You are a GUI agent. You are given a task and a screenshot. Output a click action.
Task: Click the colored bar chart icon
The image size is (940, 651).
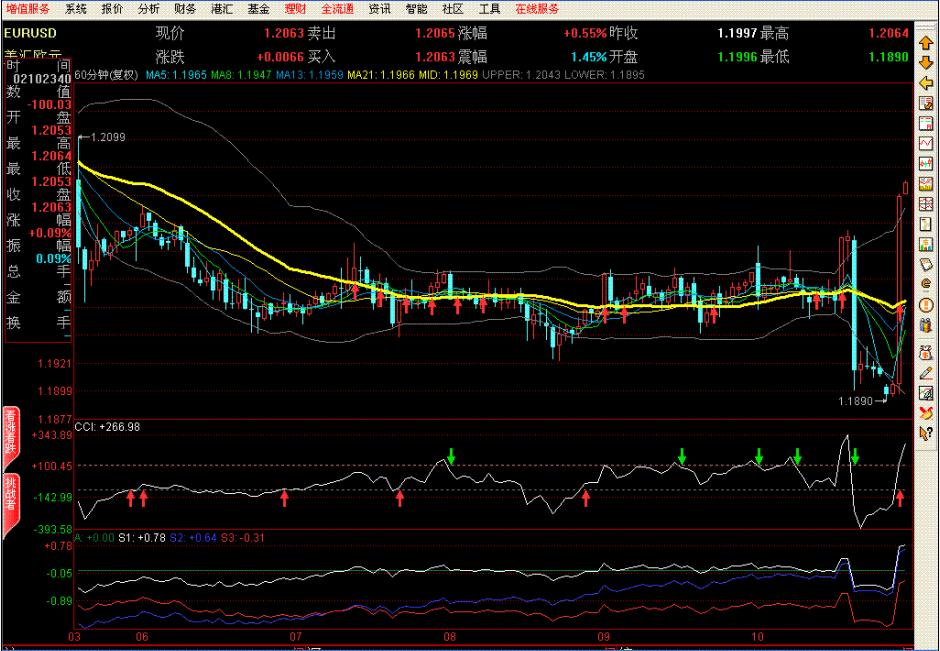926,245
